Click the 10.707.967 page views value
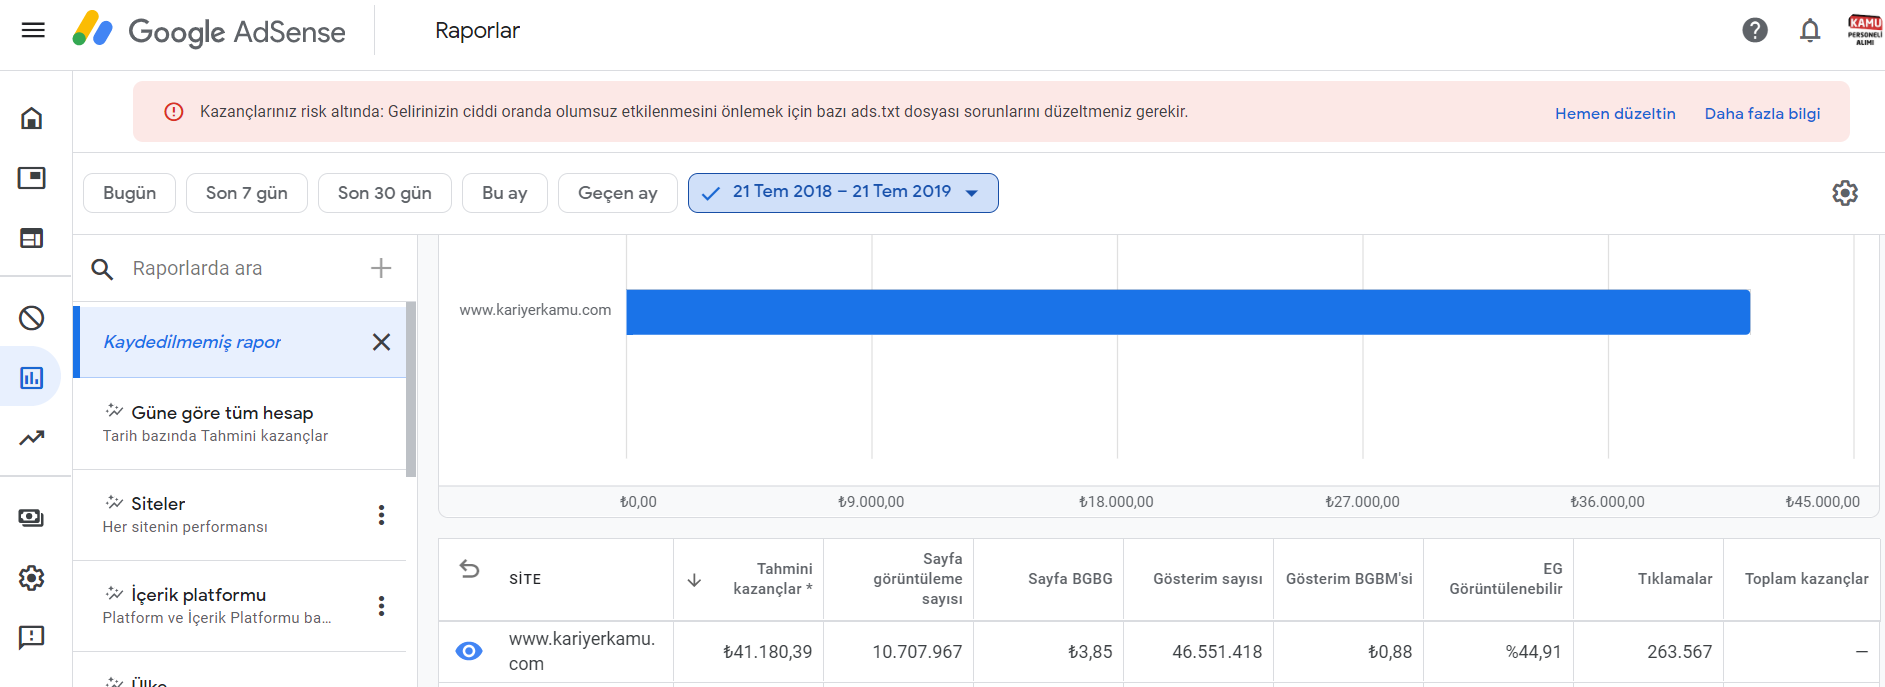 pyautogui.click(x=917, y=652)
